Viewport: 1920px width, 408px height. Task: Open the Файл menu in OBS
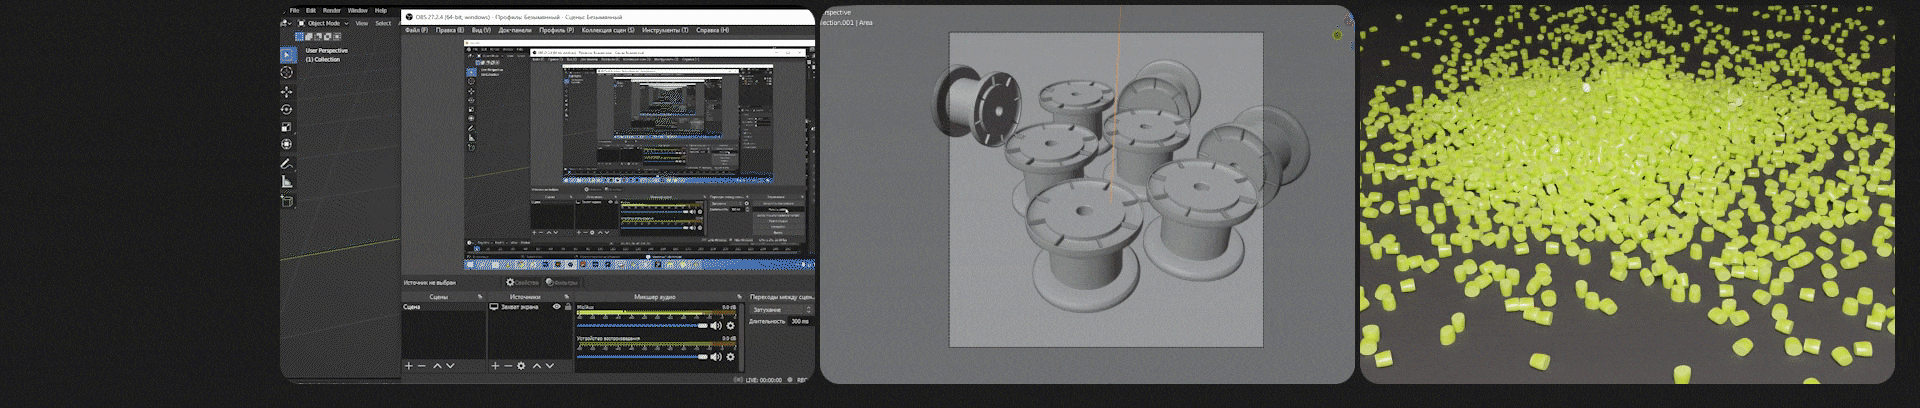tap(416, 30)
